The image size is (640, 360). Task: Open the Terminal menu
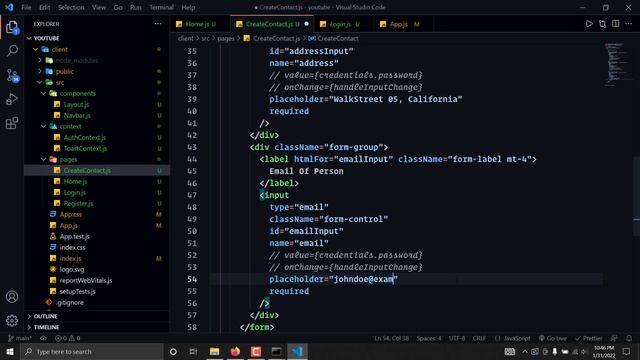[161, 7]
